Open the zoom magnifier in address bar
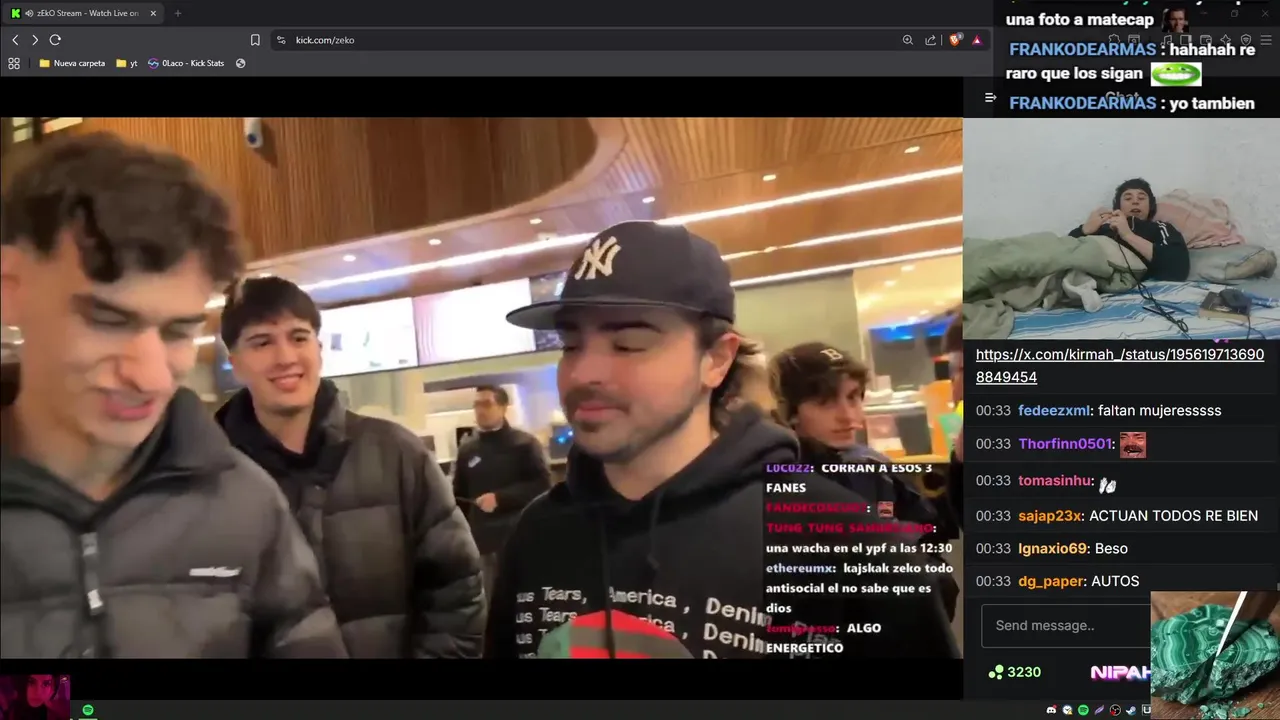Image resolution: width=1280 pixels, height=720 pixels. click(x=908, y=40)
